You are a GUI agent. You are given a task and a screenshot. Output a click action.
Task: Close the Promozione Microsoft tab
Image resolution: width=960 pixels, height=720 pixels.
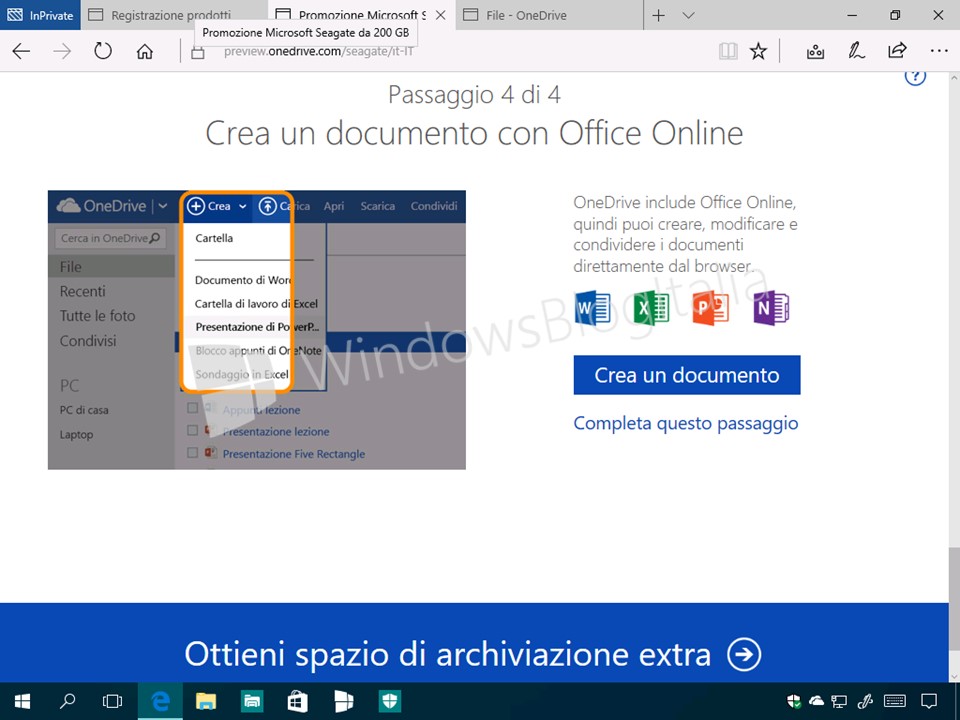pyautogui.click(x=440, y=15)
